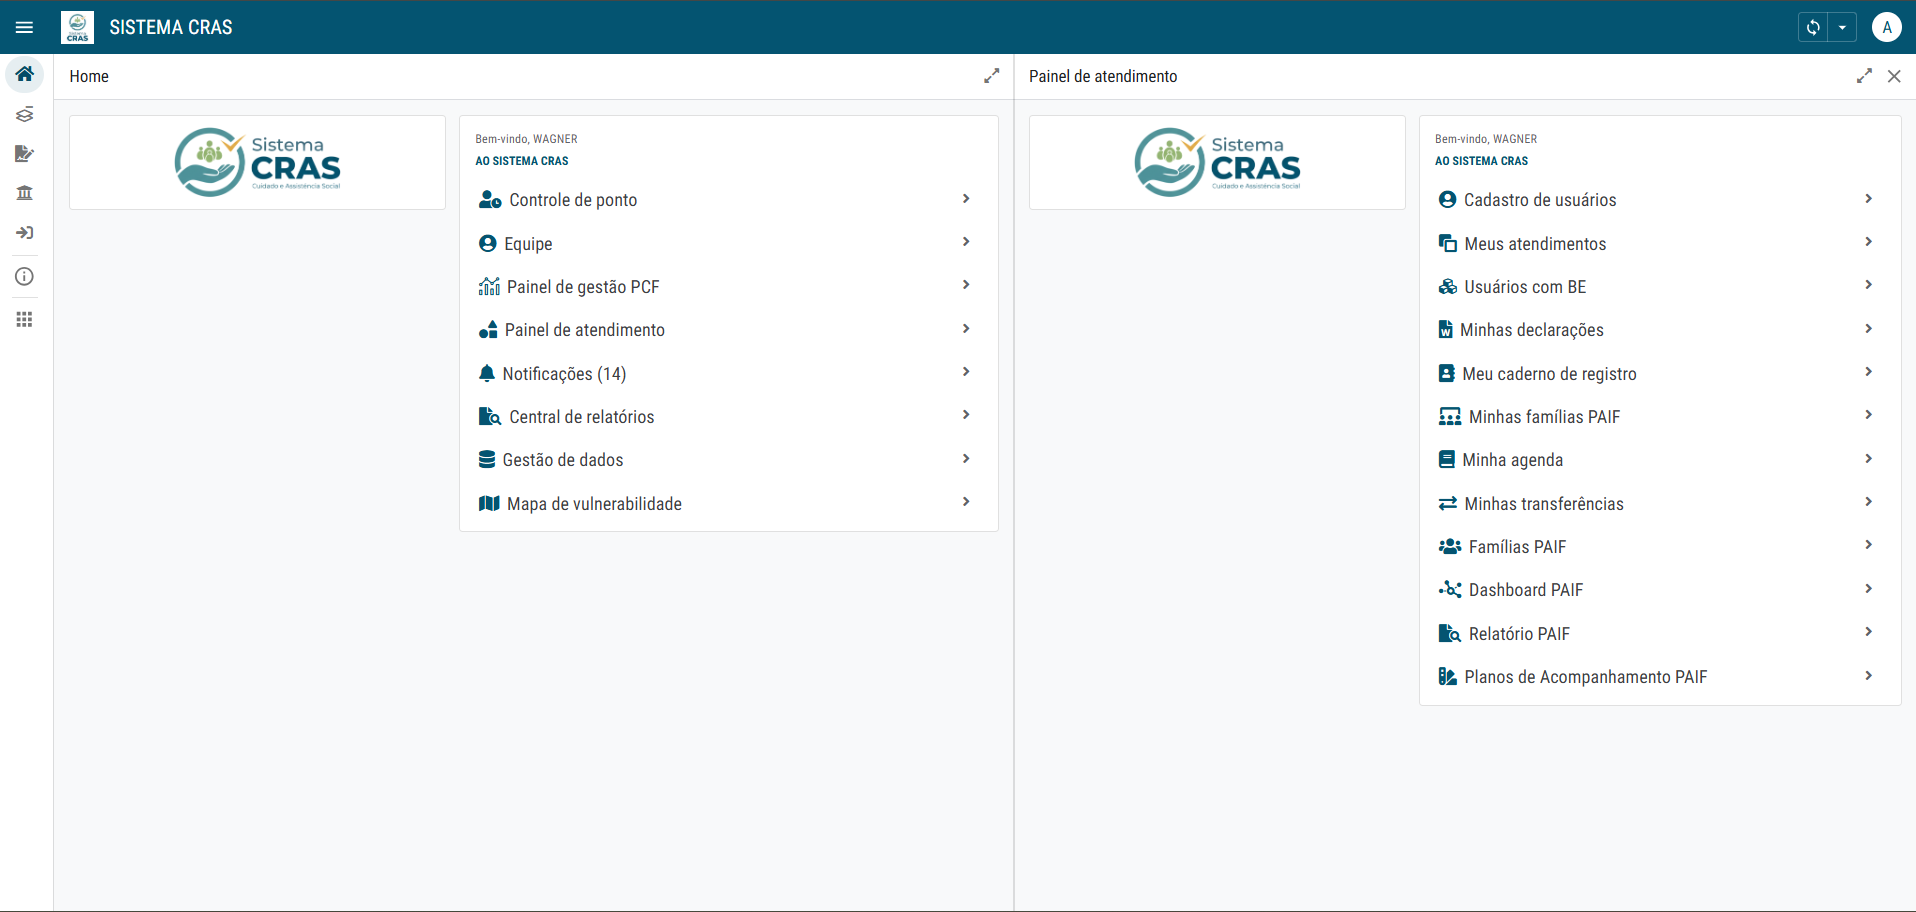Viewport: 1916px width, 912px height.
Task: Click the Sistema CRAS logo in the Home panel
Action: point(258,162)
